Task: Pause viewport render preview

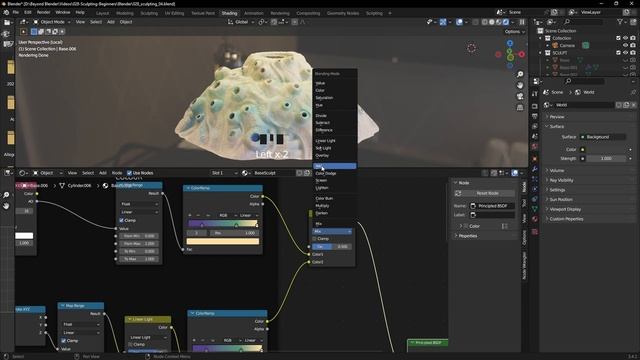Action: coord(522,22)
